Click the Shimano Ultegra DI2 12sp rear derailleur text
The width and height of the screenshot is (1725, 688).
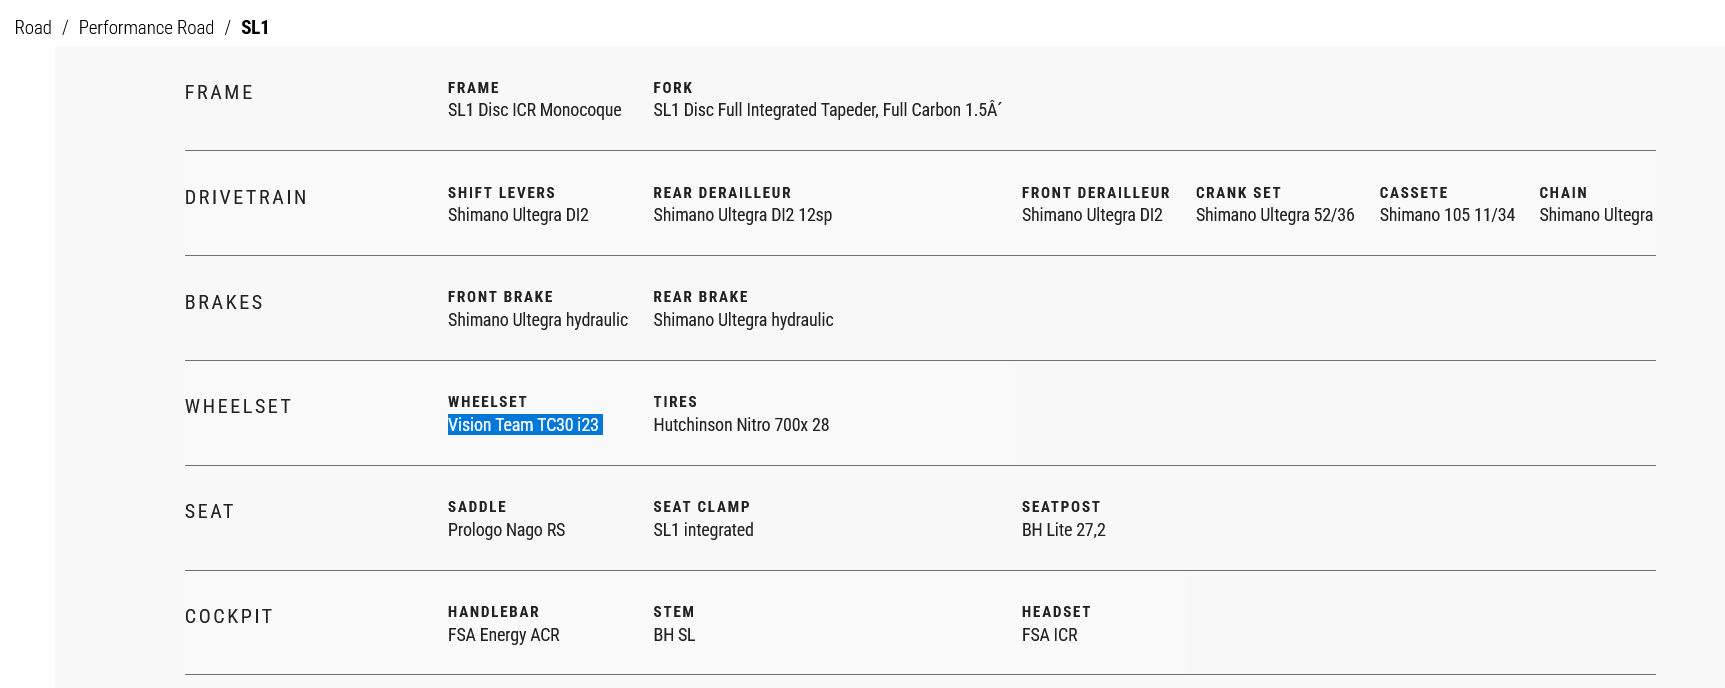coord(742,215)
